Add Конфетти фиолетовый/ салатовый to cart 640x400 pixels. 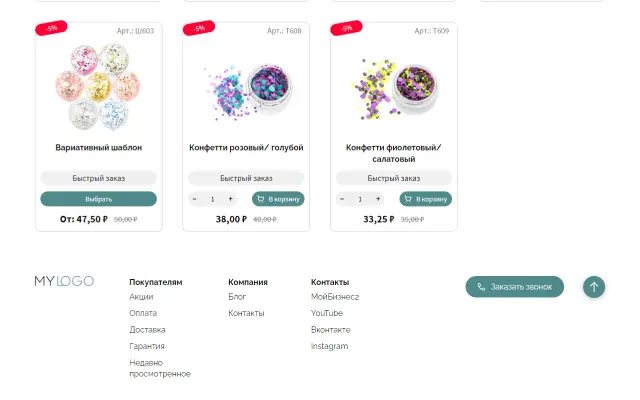pyautogui.click(x=426, y=199)
